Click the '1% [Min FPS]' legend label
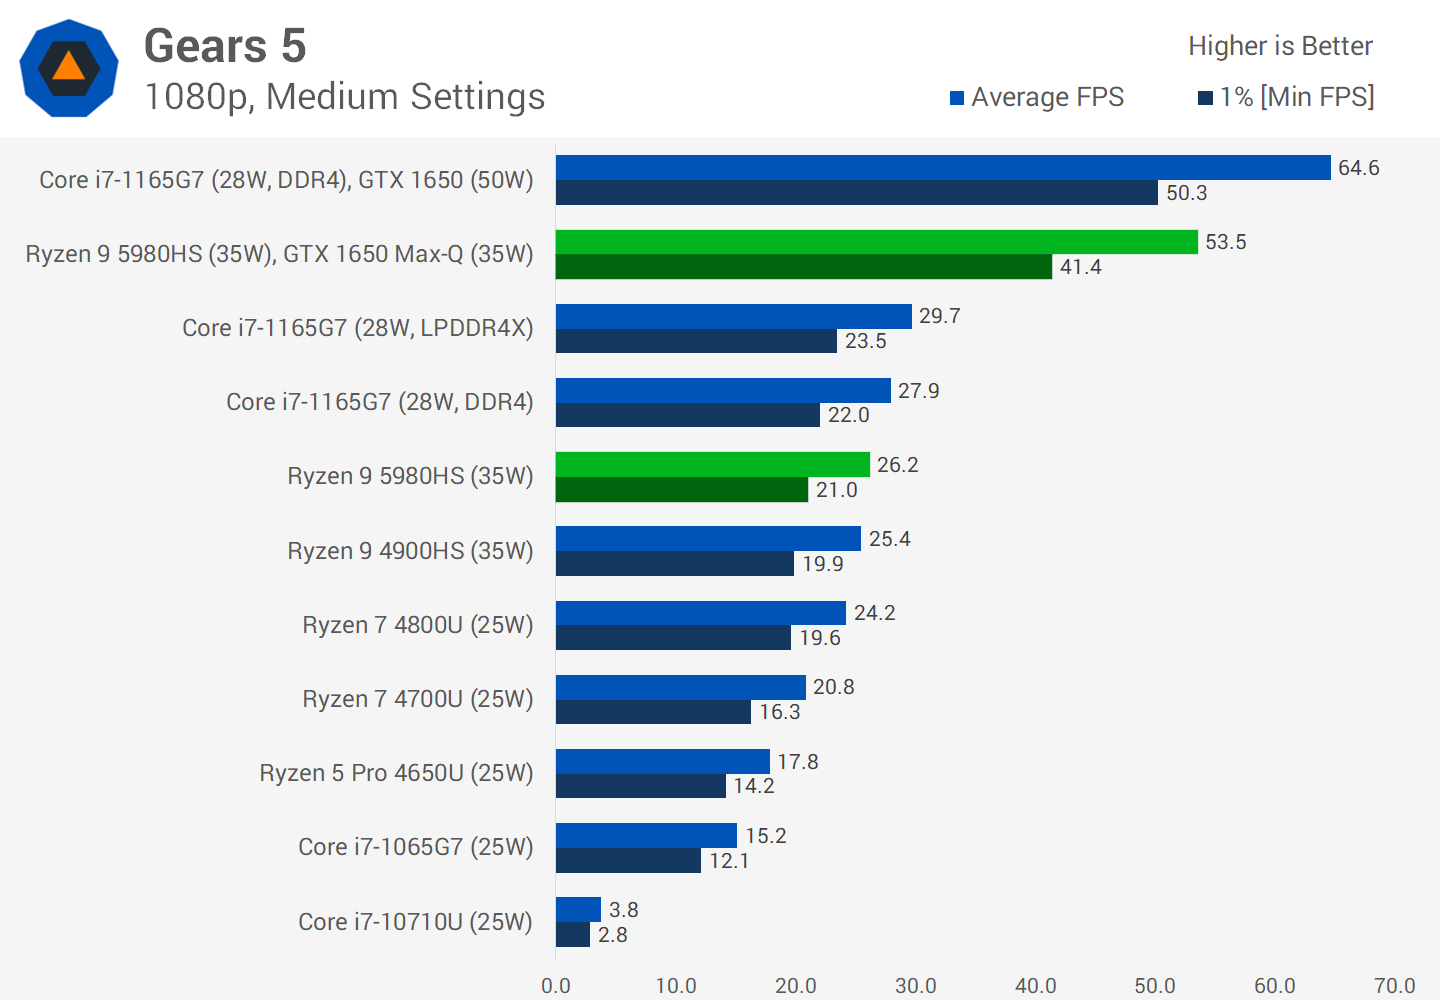This screenshot has height=1000, width=1440. [1297, 97]
